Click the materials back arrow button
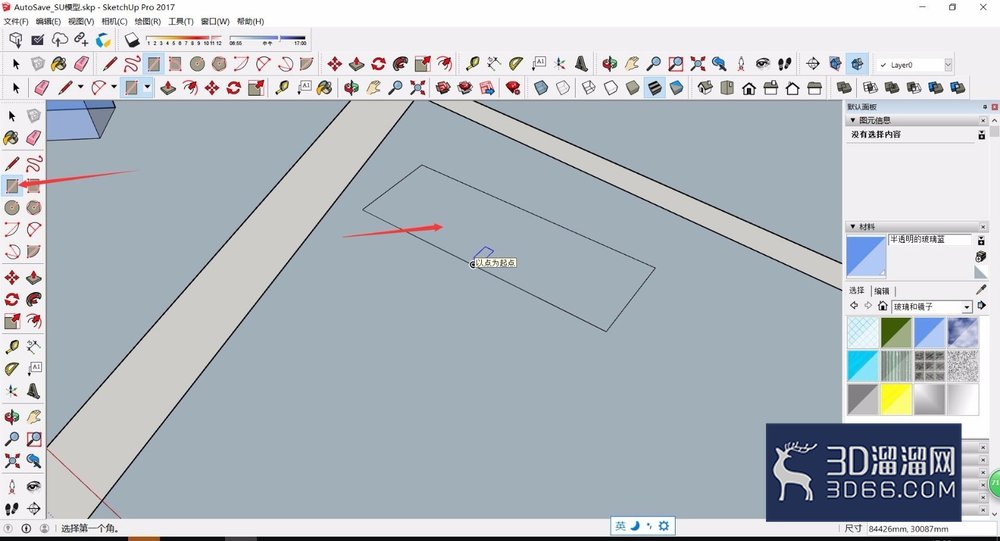Screen dimensions: 1000x541 pos(854,306)
